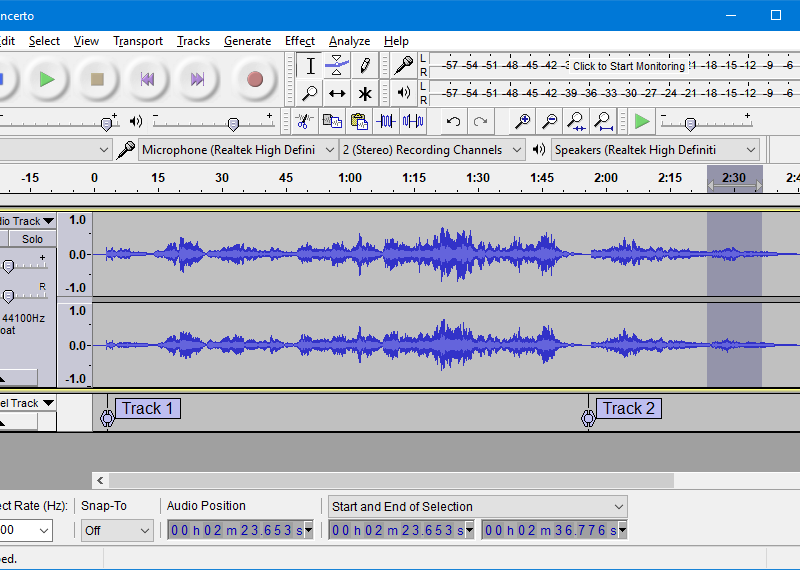The image size is (800, 570).
Task: Click the Trim audio outside selection icon
Action: point(386,122)
